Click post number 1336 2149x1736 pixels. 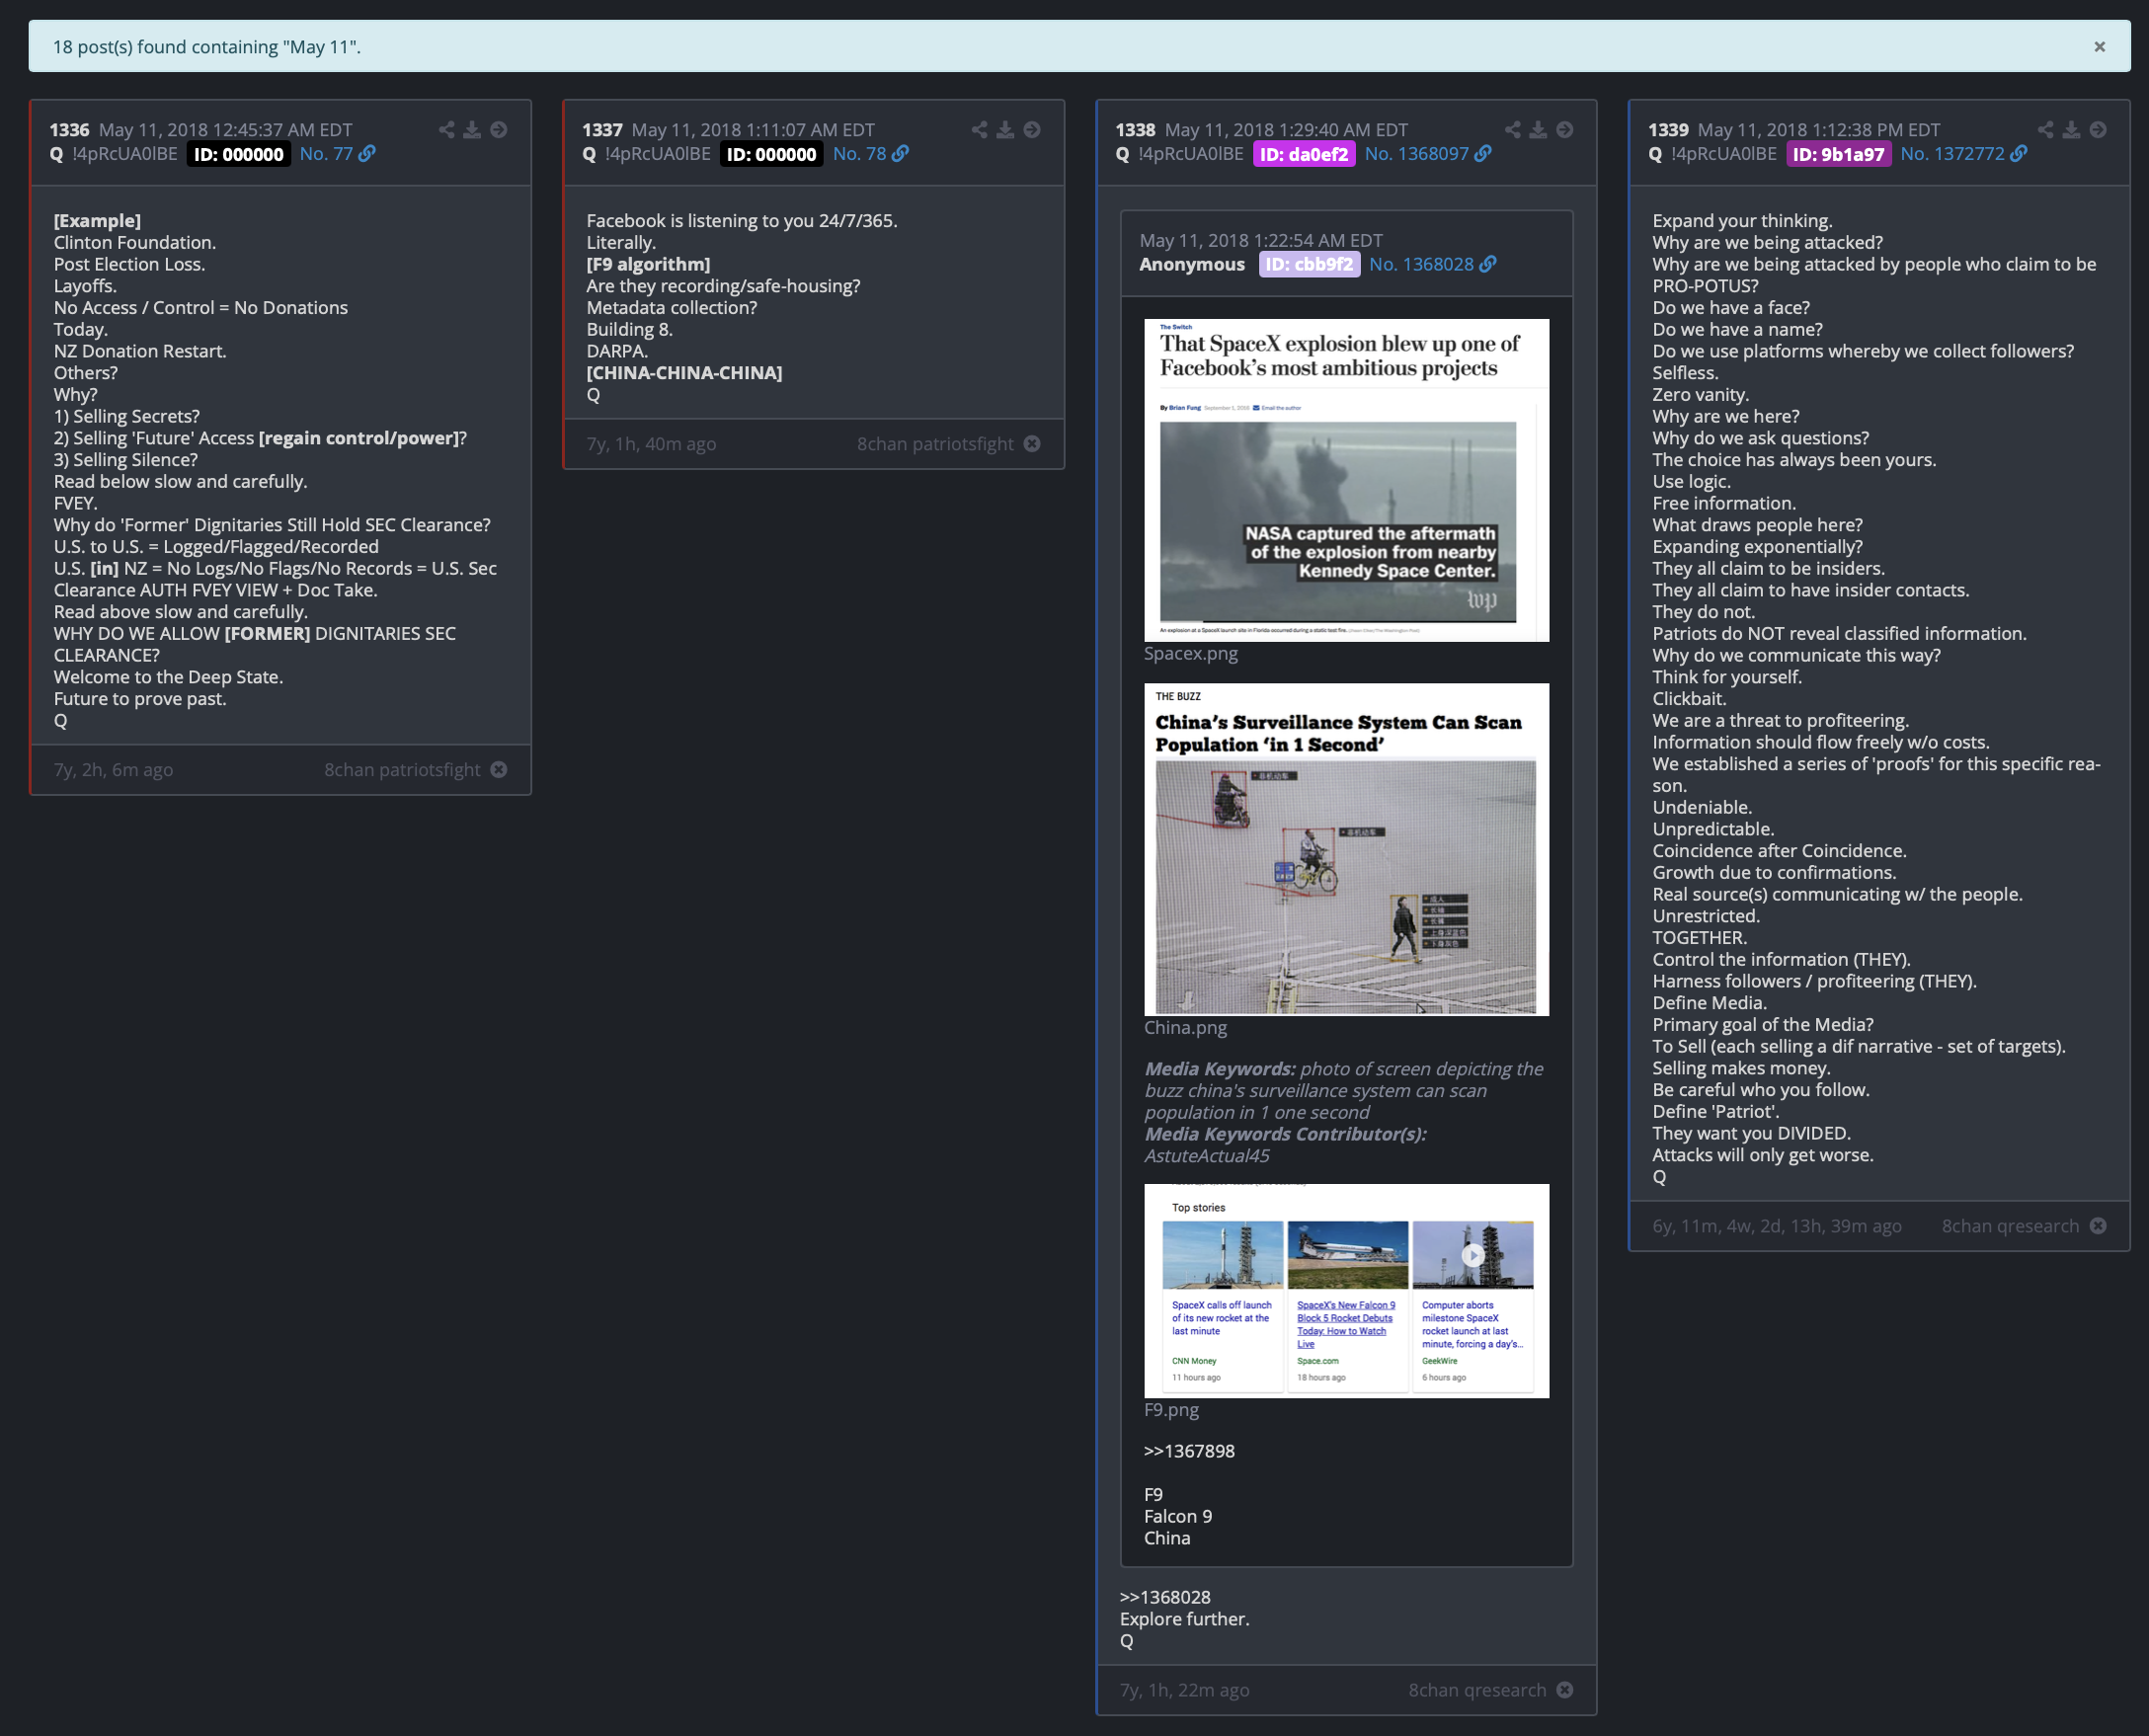coord(70,130)
